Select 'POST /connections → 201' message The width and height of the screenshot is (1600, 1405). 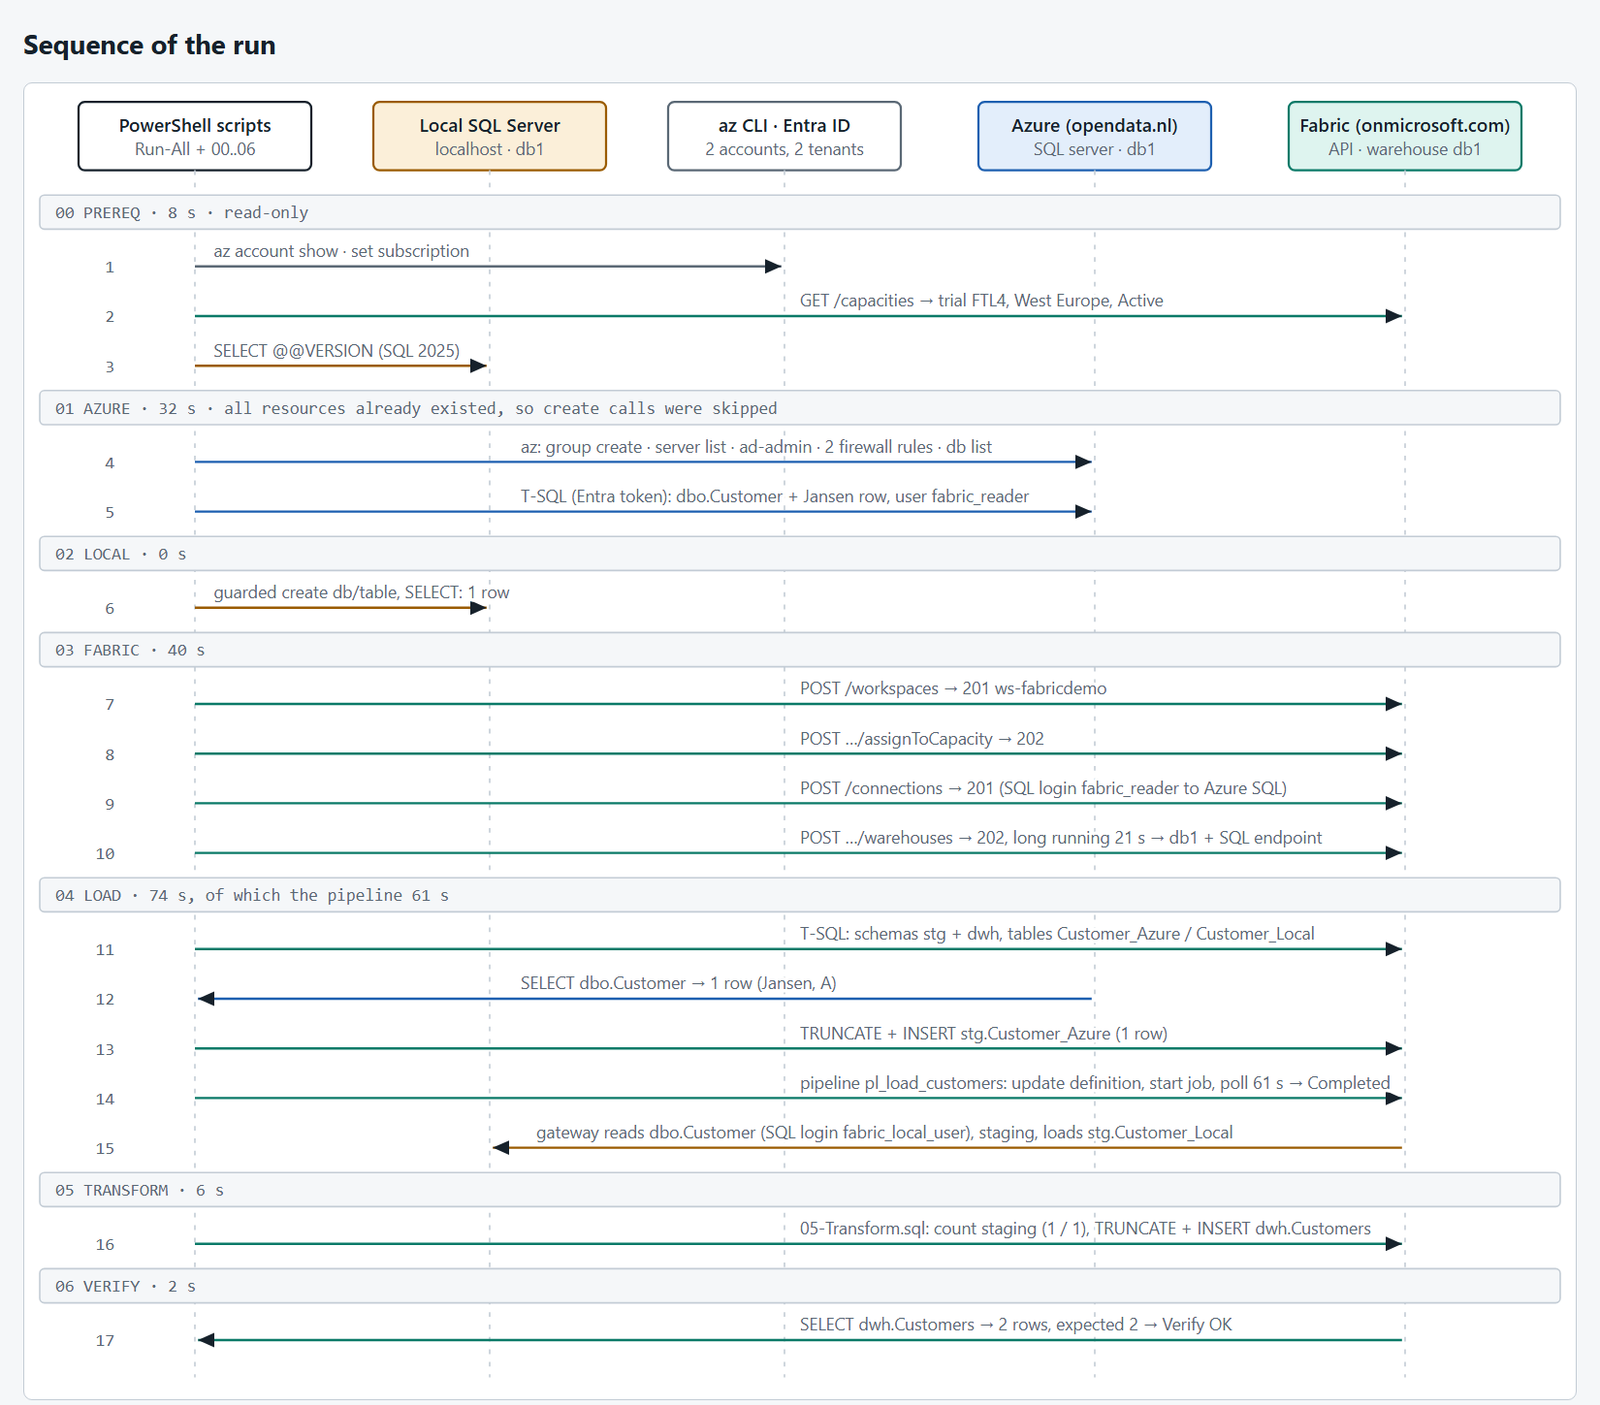1043,788
